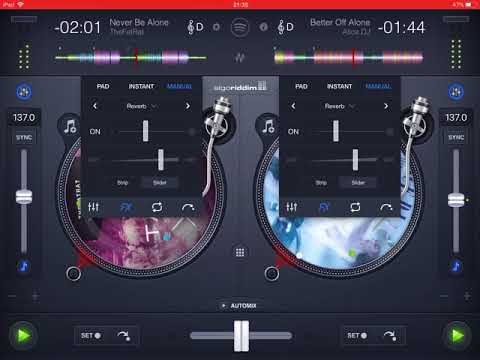Image resolution: width=480 pixels, height=360 pixels.
Task: Tap left deck Never Be Alone waveform
Action: (131, 58)
